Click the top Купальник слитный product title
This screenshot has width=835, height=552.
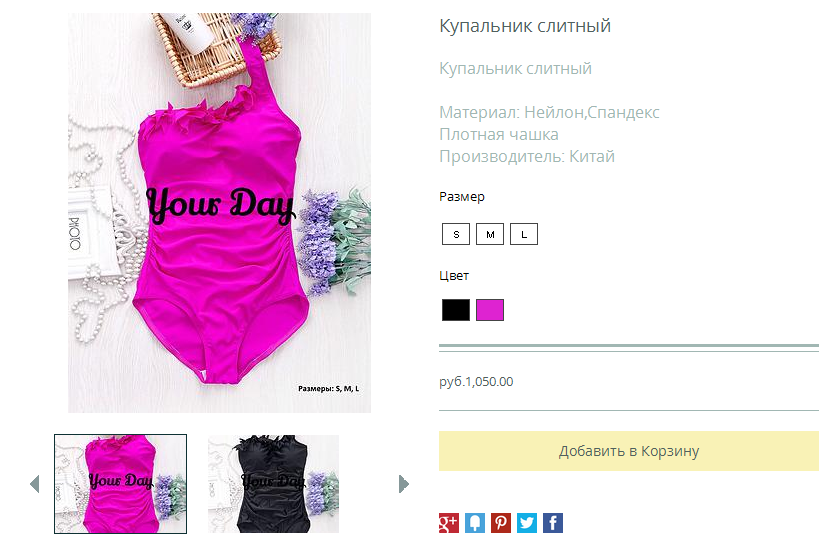(x=525, y=26)
